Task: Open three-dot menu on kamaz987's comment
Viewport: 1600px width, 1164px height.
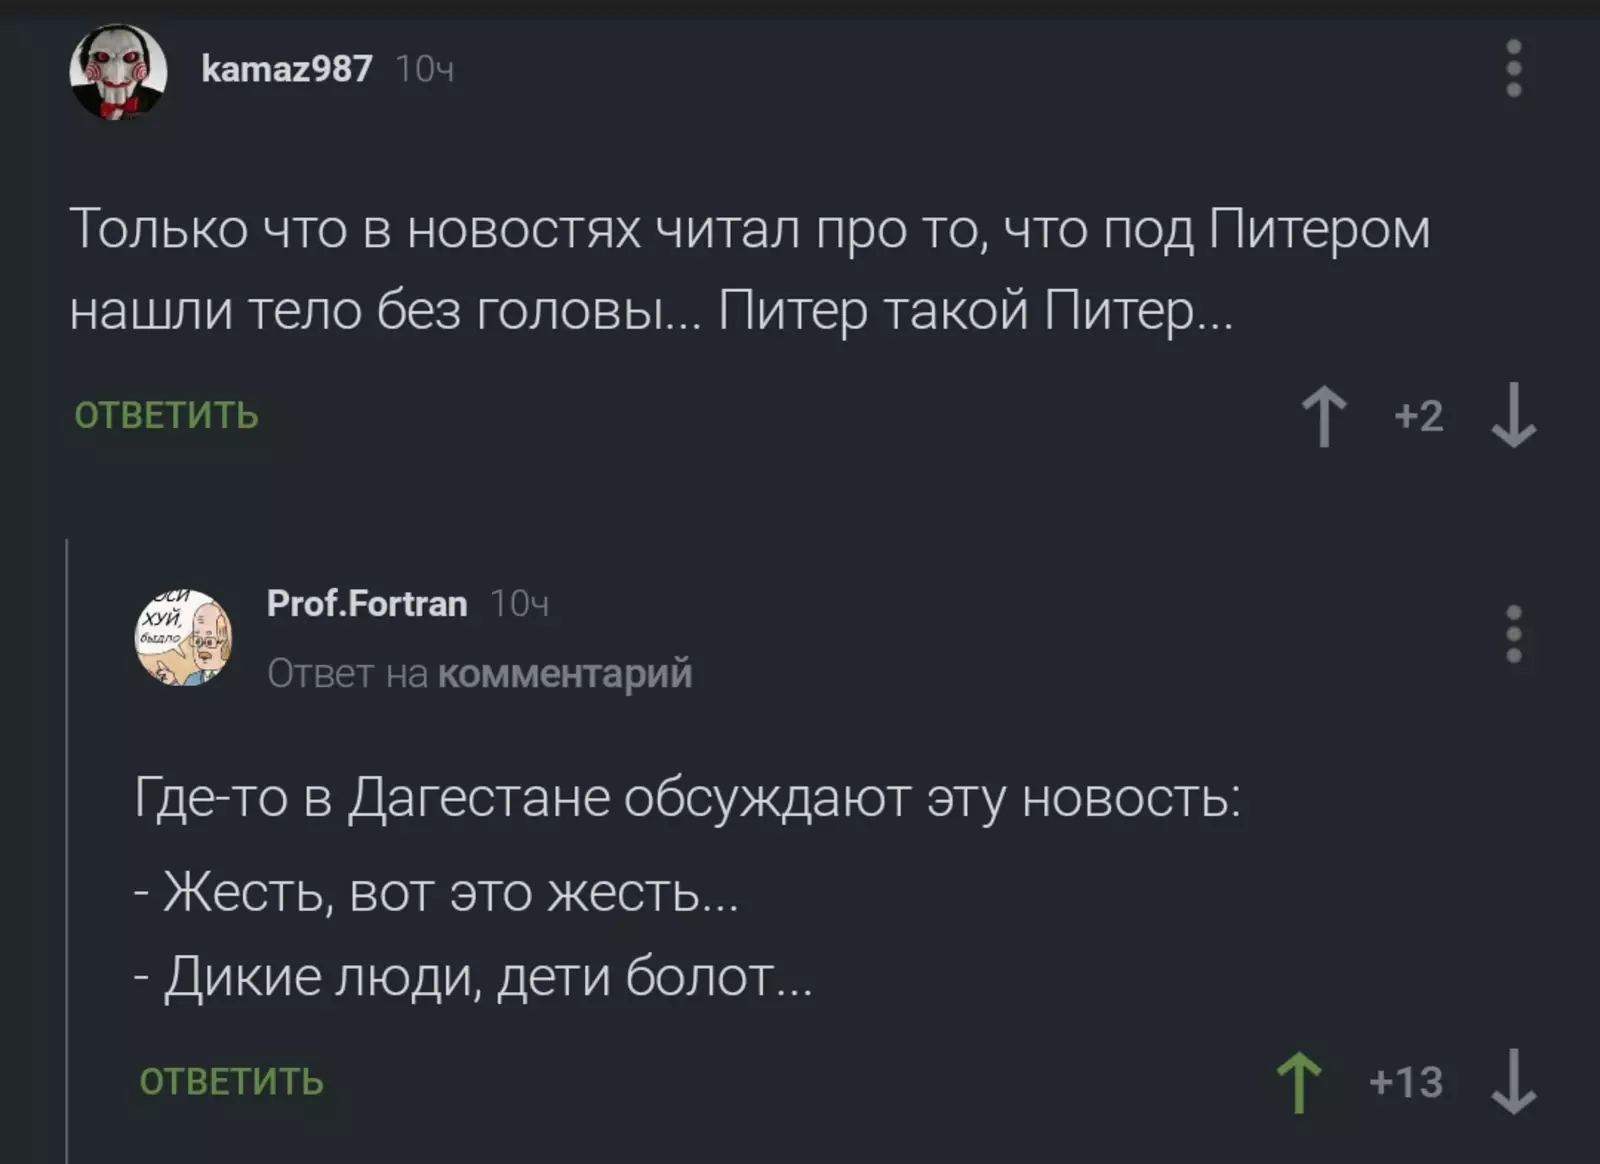Action: coord(1513,69)
